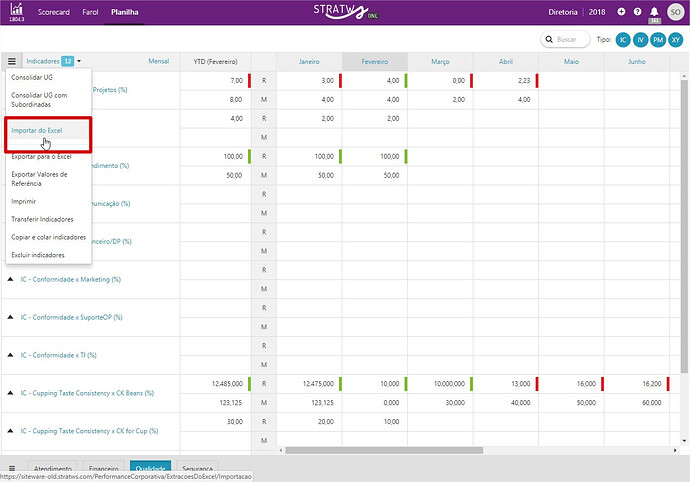
Task: Switch to the Scorecard tab
Action: click(x=53, y=12)
